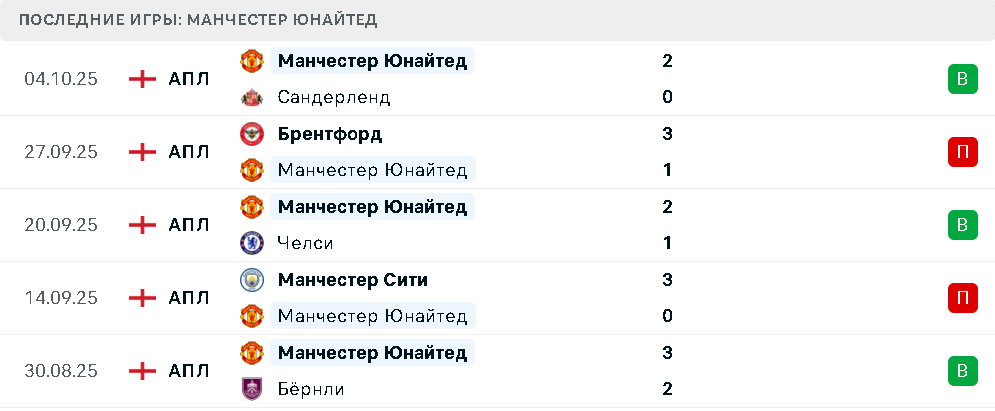Click red П loss badge for Manchester City match
This screenshot has height=411, width=995.
(962, 298)
